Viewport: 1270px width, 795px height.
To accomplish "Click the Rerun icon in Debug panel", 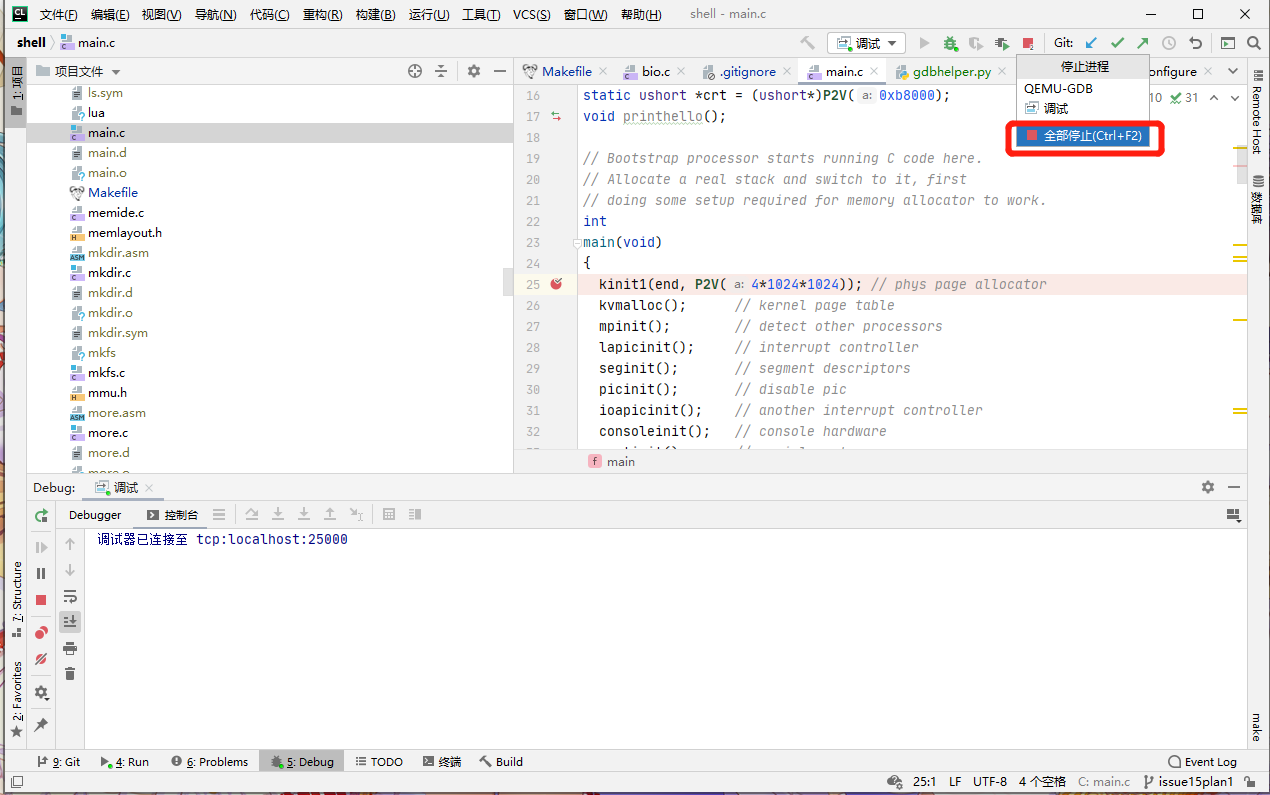I will pyautogui.click(x=41, y=515).
